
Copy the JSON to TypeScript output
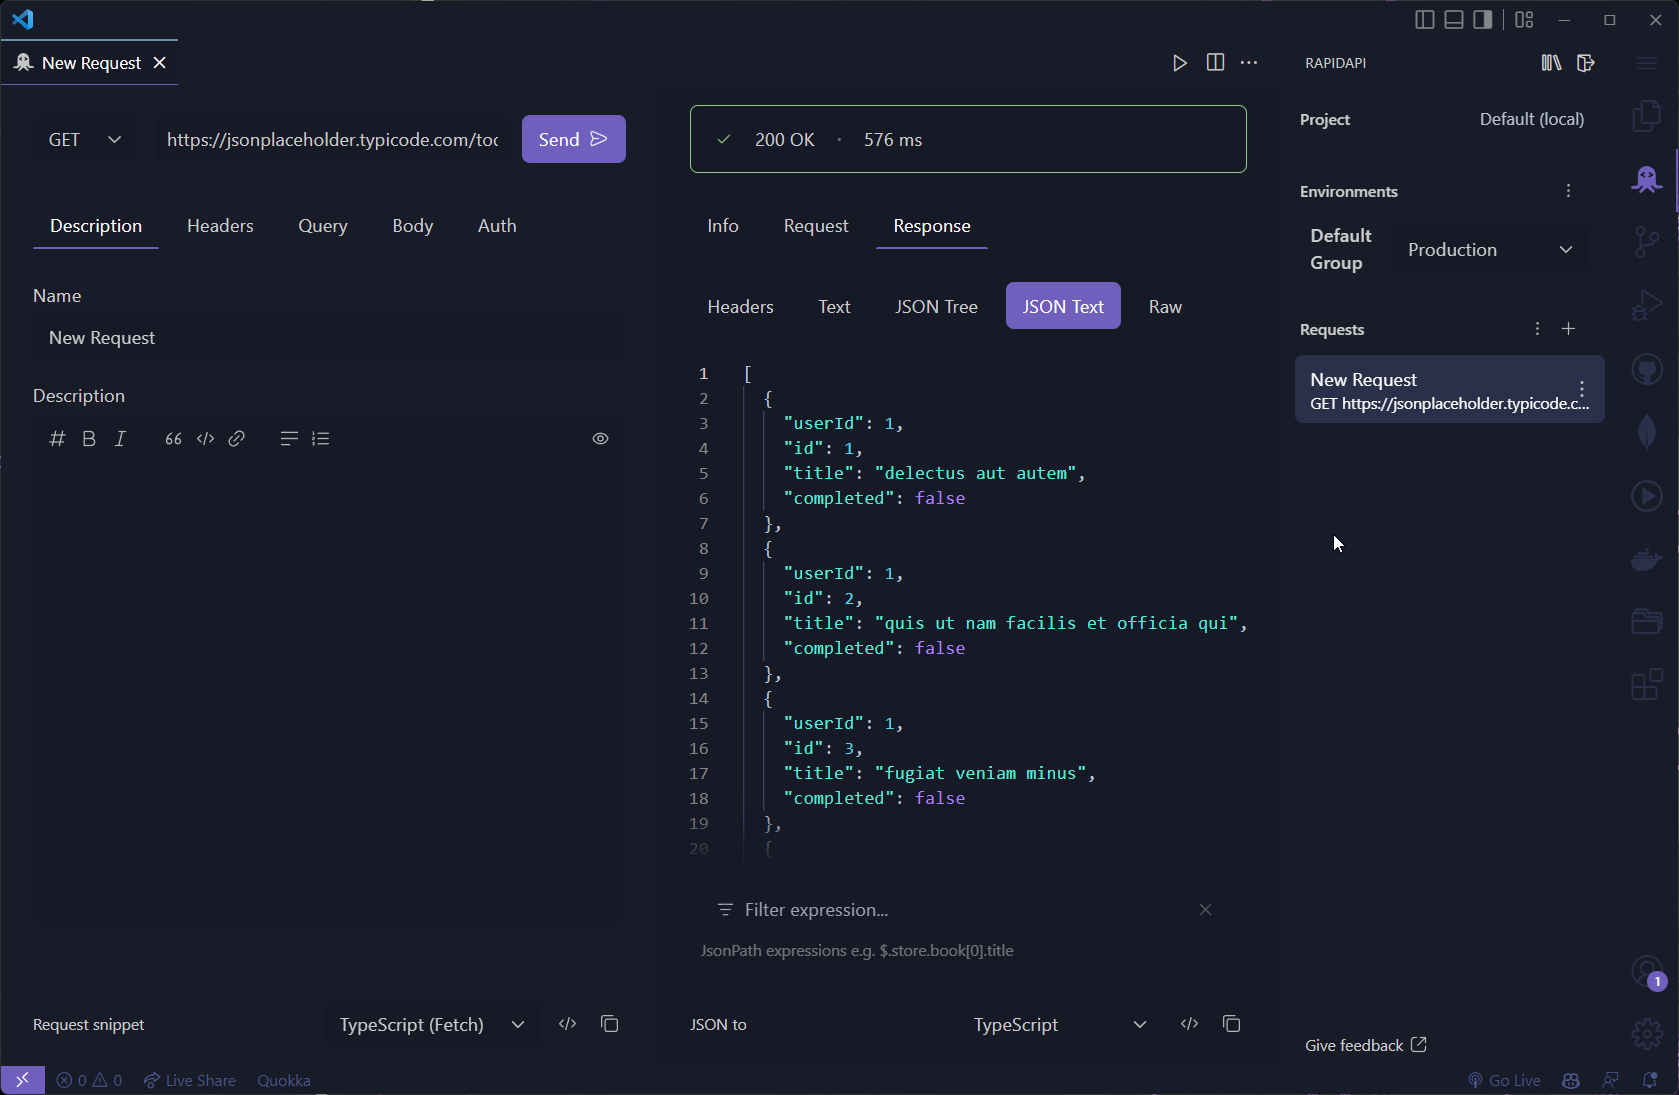click(x=1232, y=1024)
